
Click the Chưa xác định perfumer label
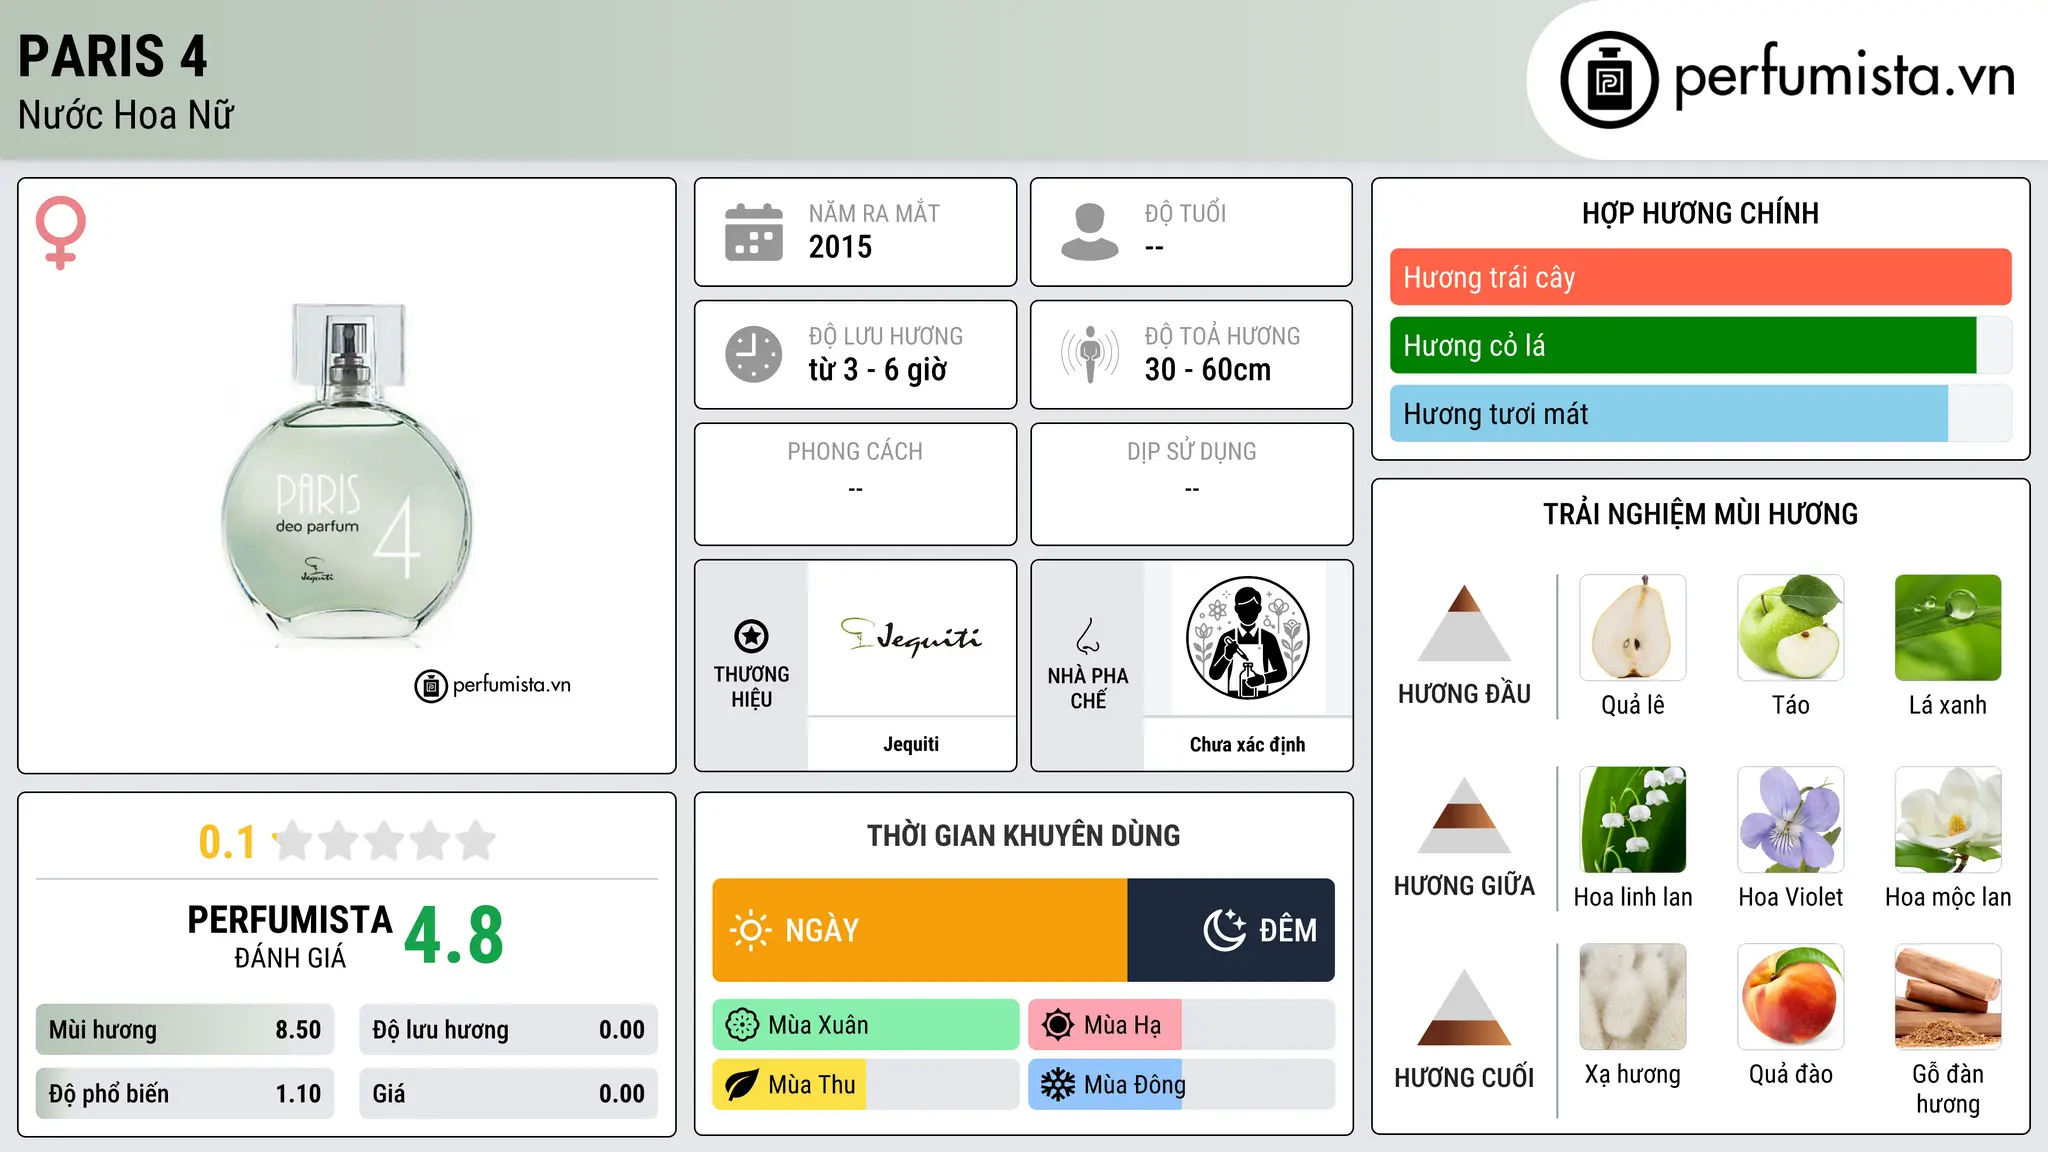[x=1247, y=744]
